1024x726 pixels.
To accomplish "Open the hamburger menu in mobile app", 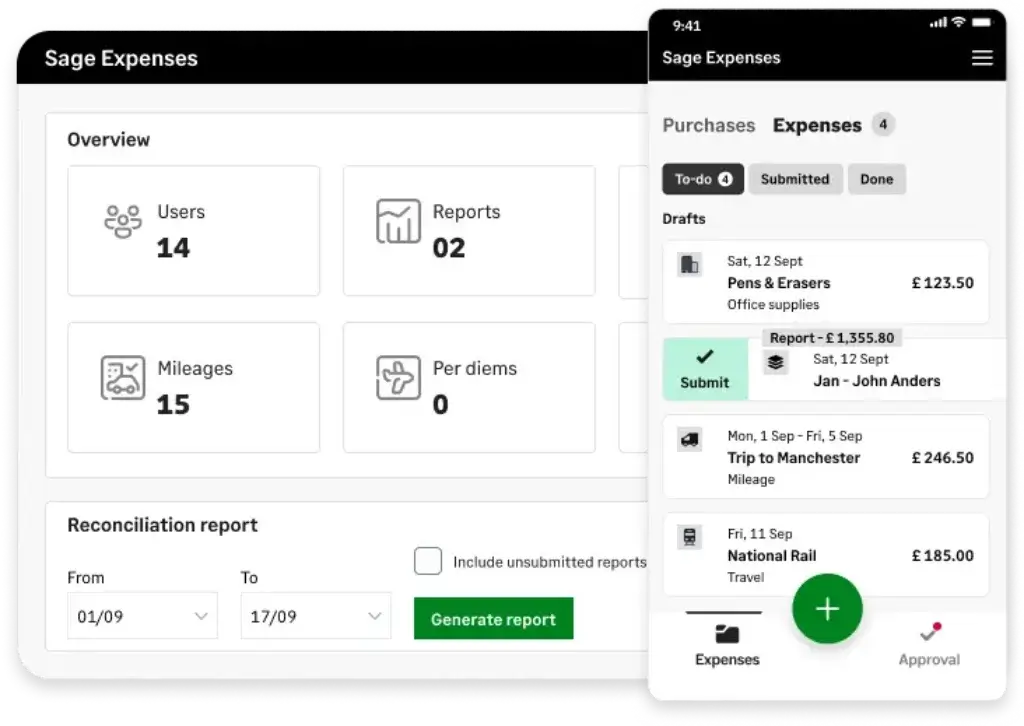I will coord(982,57).
